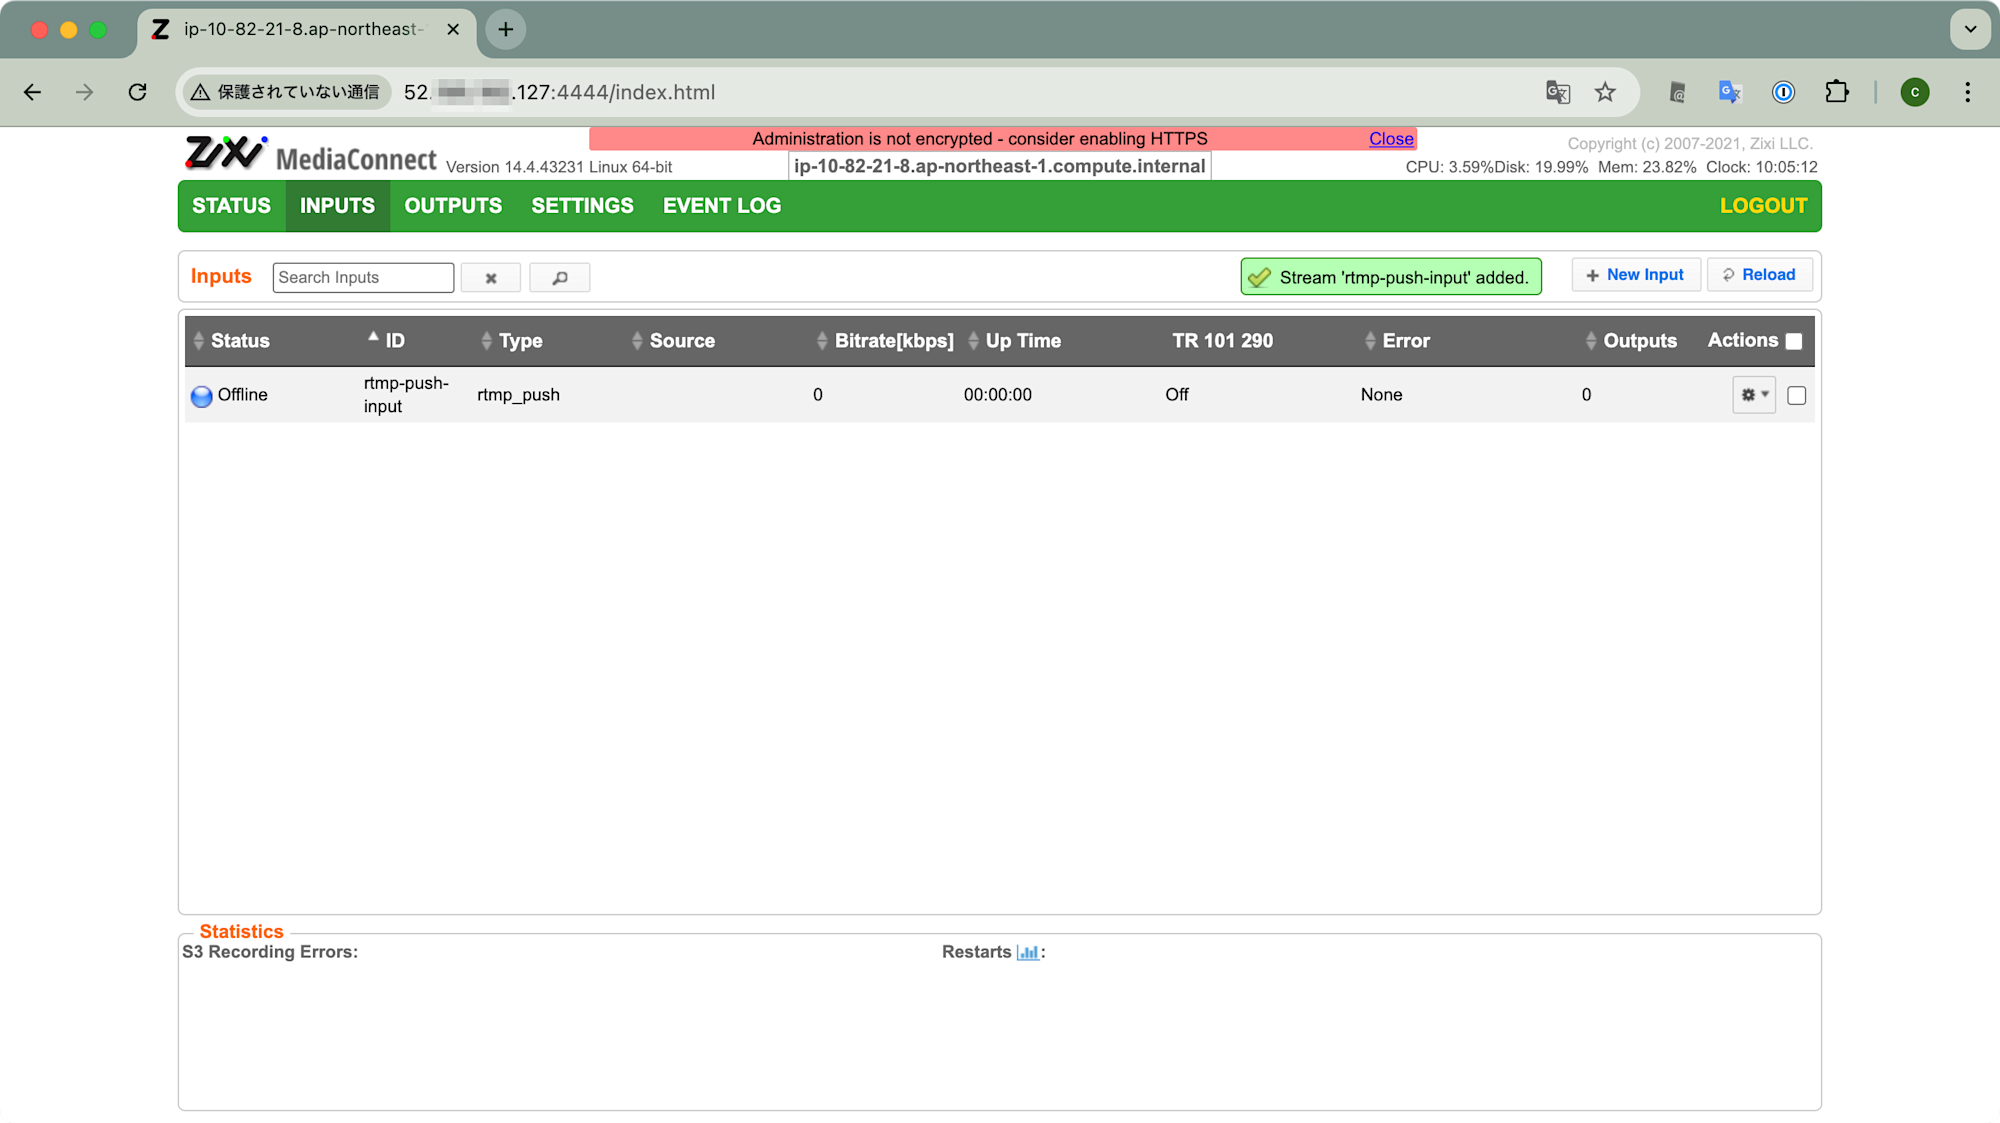Open the browser extensions puzzle icon
This screenshot has width=2000, height=1123.
(x=1837, y=92)
